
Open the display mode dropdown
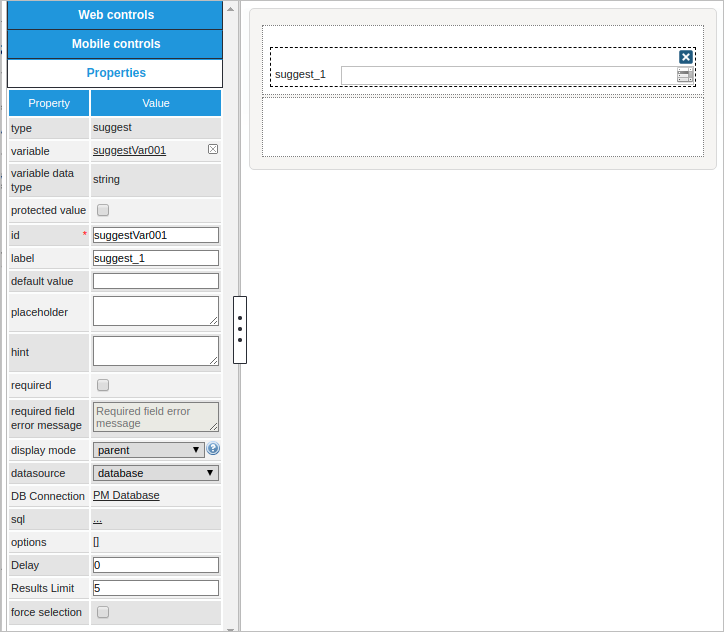click(x=149, y=450)
